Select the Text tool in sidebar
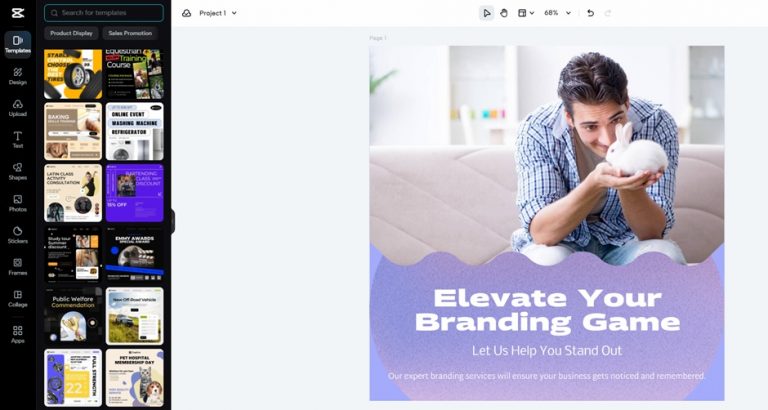This screenshot has height=410, width=768. (x=18, y=140)
